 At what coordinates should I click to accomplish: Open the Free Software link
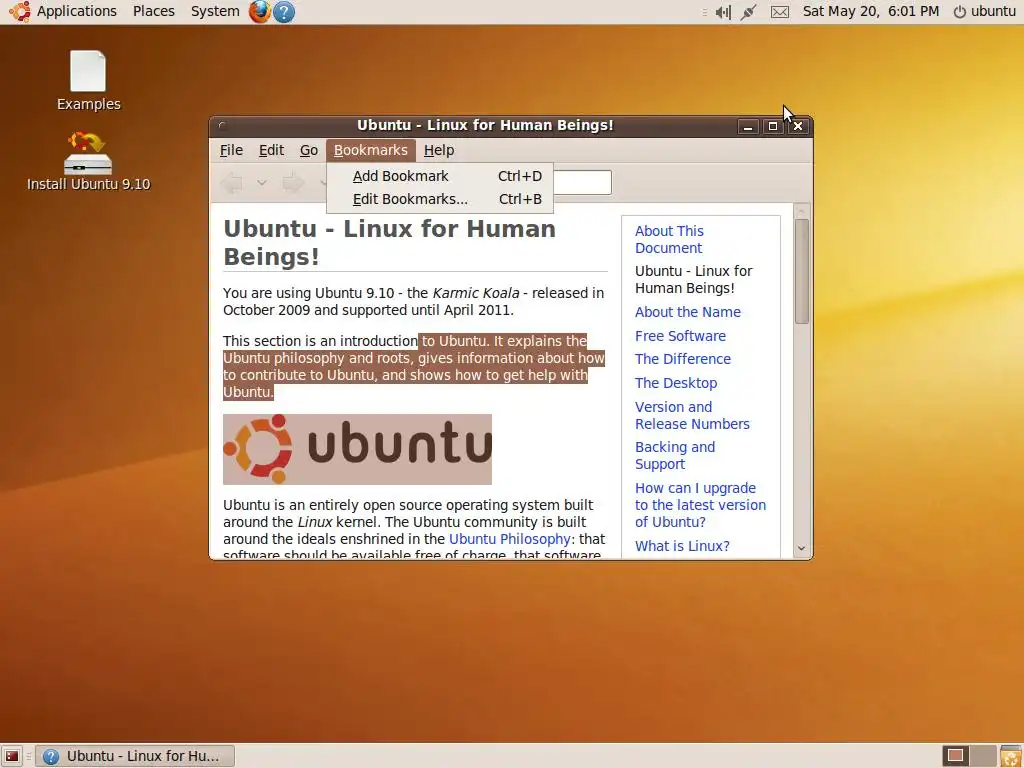coord(680,336)
